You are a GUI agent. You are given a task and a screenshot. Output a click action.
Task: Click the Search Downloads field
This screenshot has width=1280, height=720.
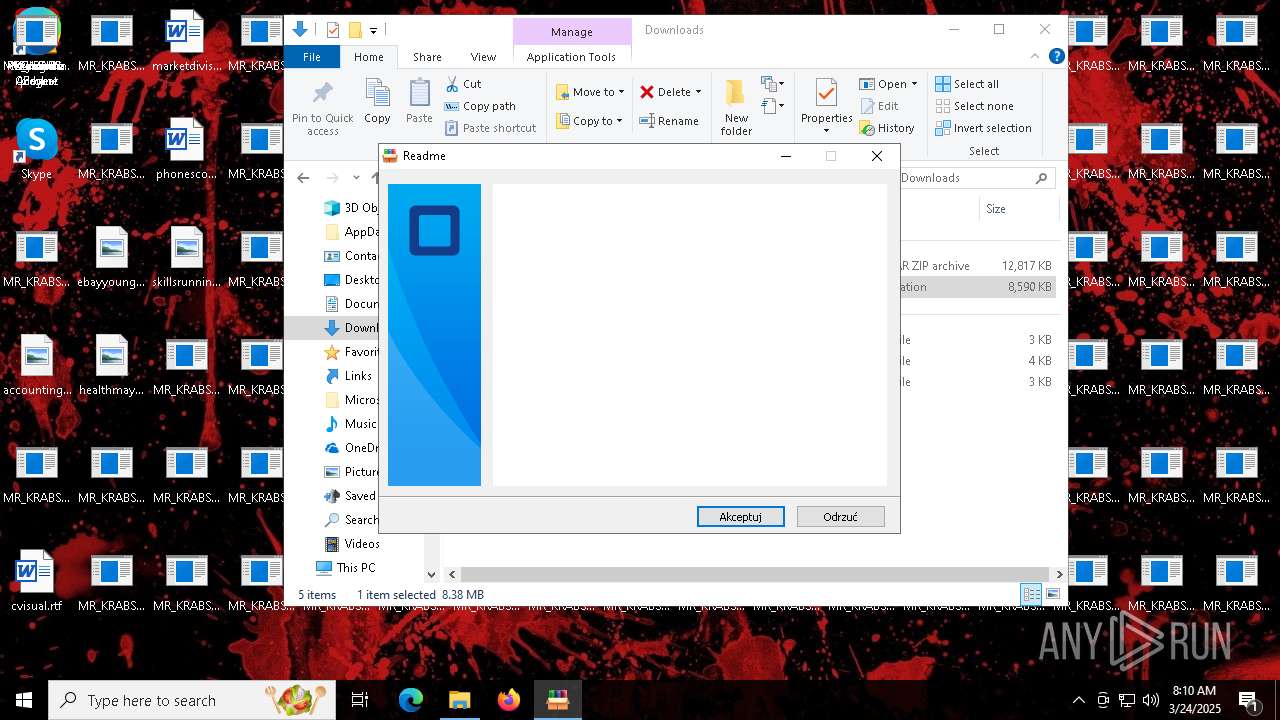[x=976, y=178]
